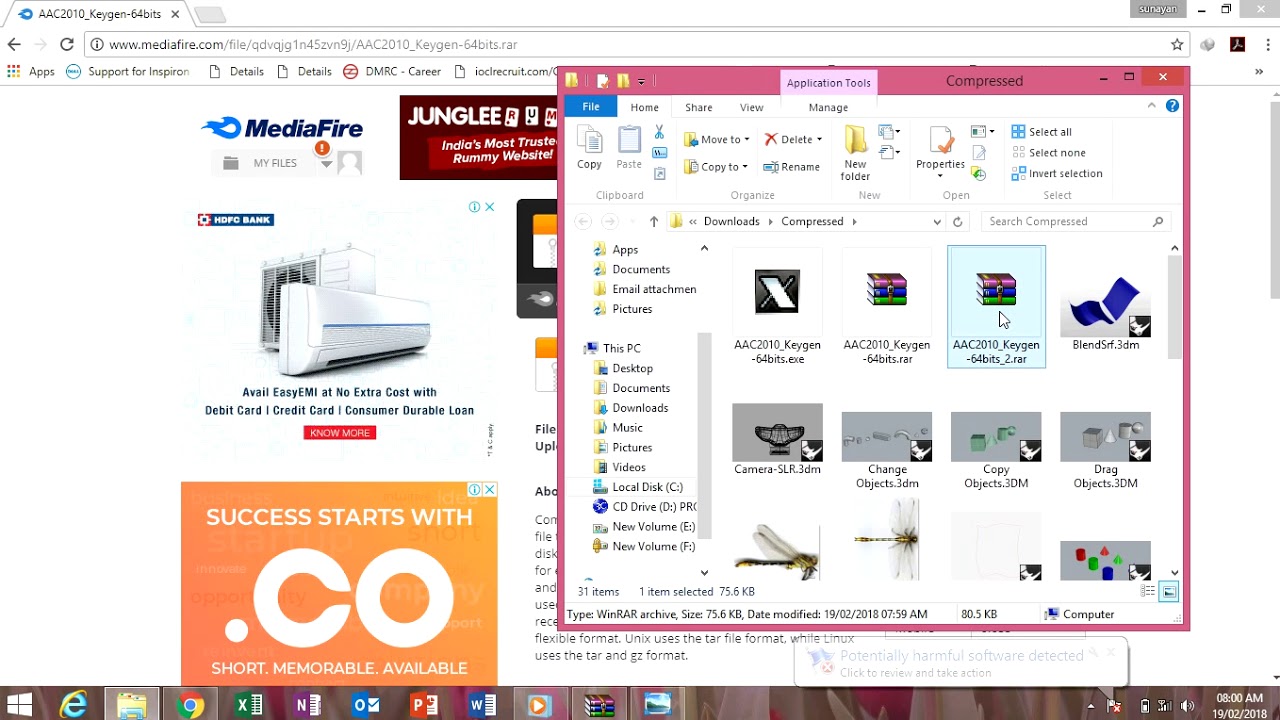The width and height of the screenshot is (1280, 720).
Task: Click the Copy path icon
Action: 659,153
